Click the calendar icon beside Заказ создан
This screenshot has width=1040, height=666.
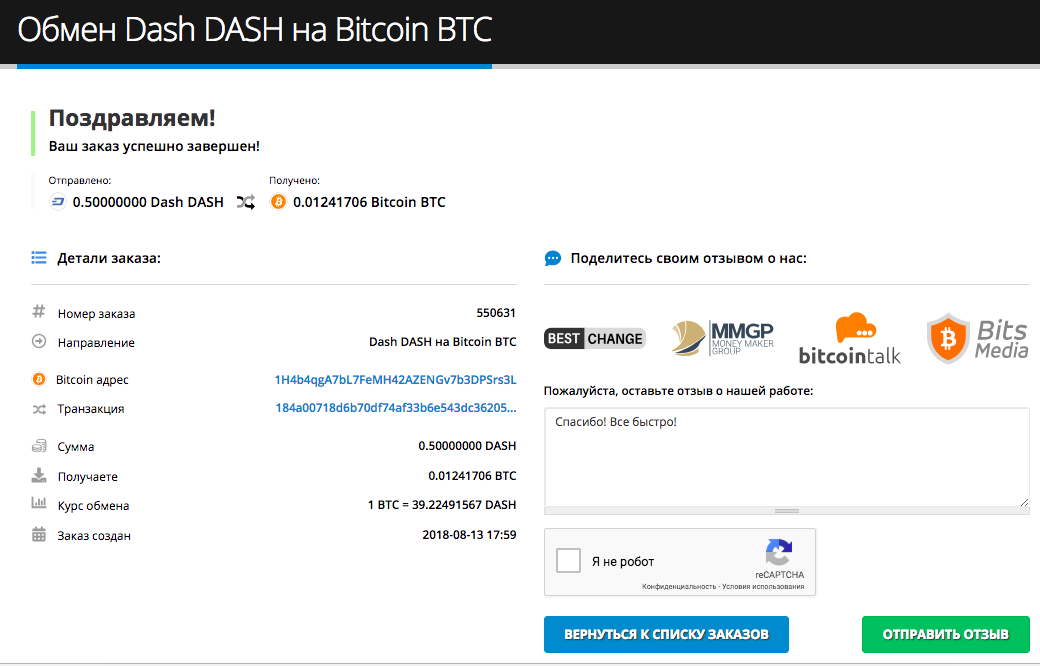pos(39,535)
